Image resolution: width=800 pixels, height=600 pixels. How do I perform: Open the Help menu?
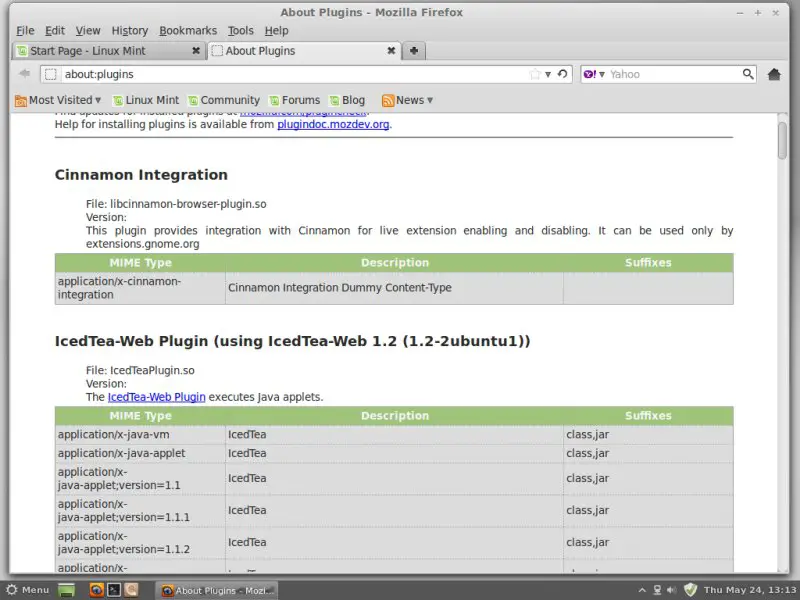(276, 31)
